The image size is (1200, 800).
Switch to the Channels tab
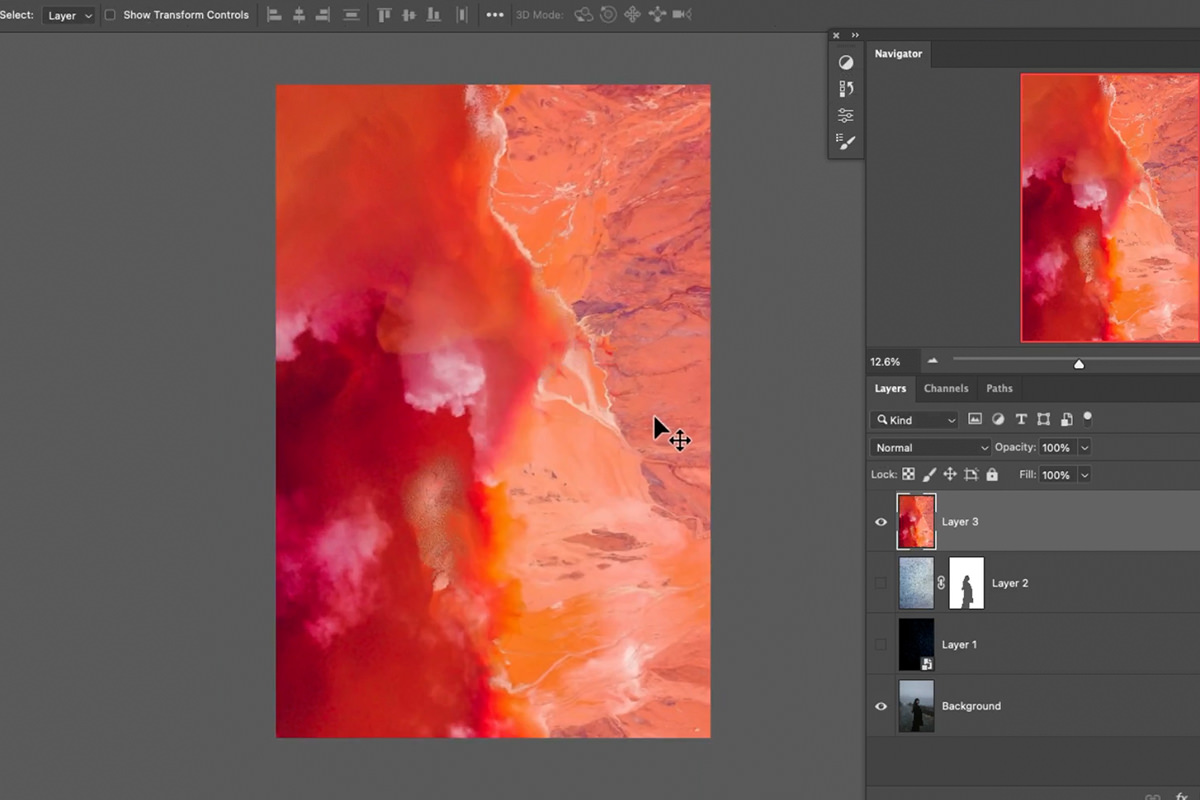[946, 388]
